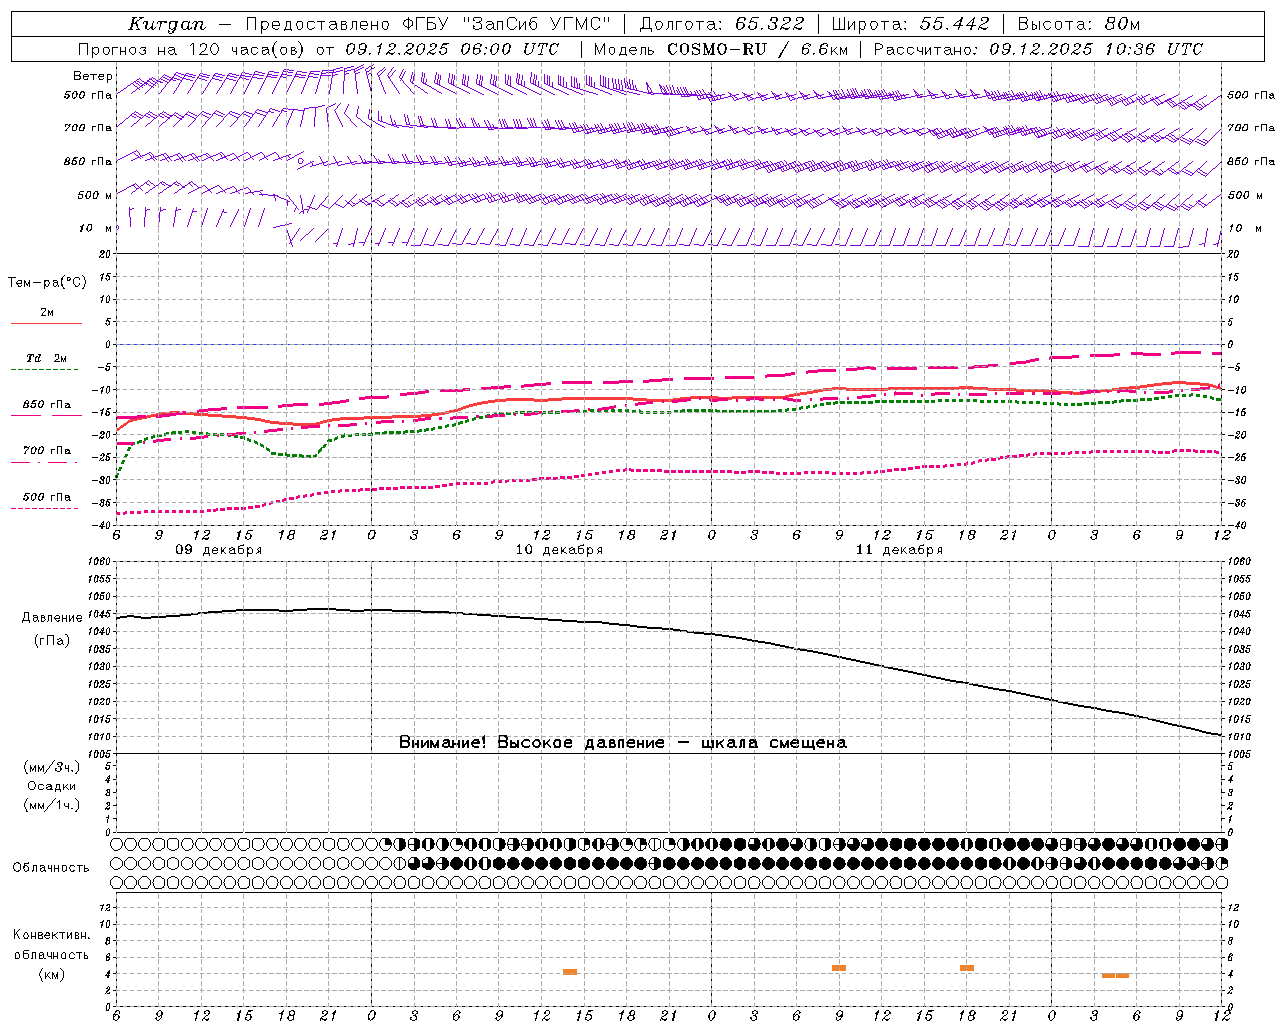Click the 11 декабря date label
Image resolution: width=1280 pixels, height=1024 pixels.
[899, 550]
